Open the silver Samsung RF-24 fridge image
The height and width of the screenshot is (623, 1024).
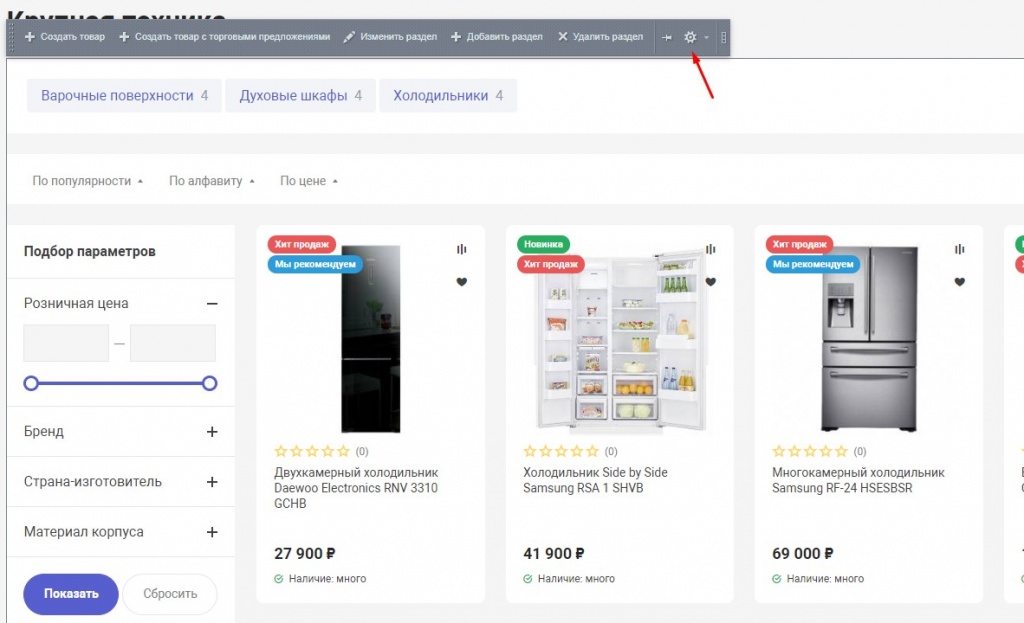pyautogui.click(x=869, y=338)
